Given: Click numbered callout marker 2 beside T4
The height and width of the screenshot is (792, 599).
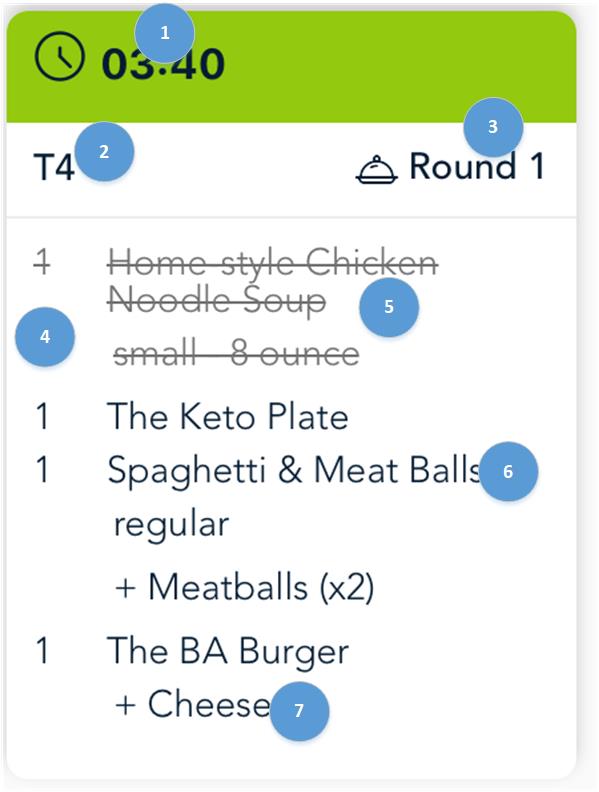Looking at the screenshot, I should tap(104, 152).
